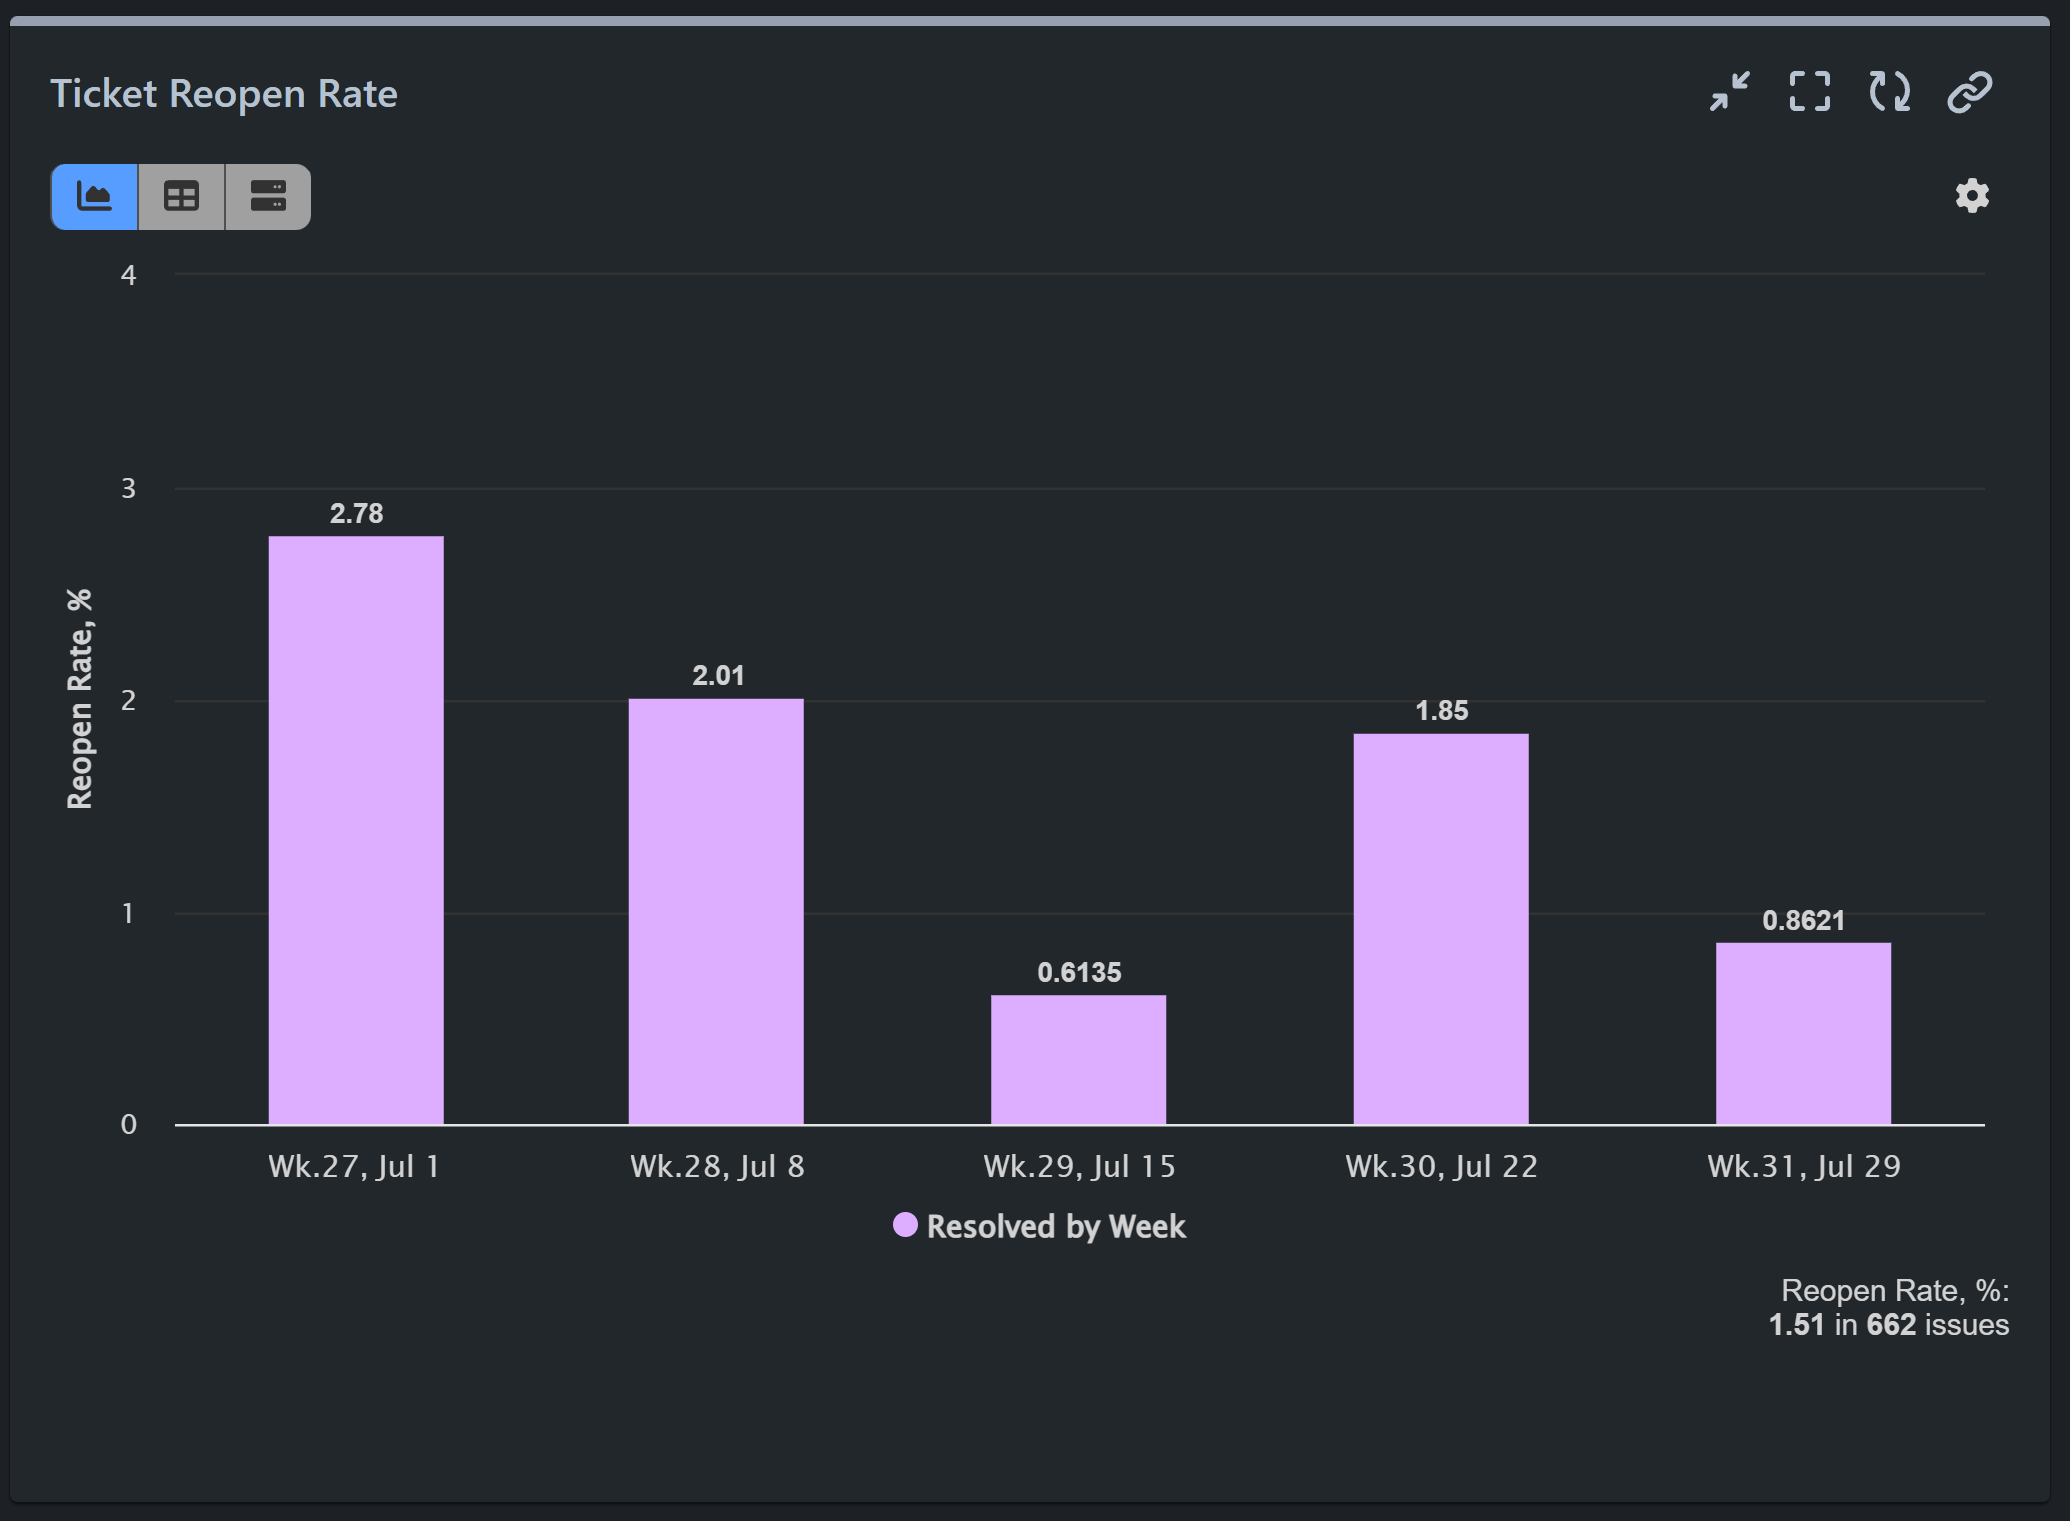The width and height of the screenshot is (2070, 1521).
Task: Click the purple legend color dot
Action: (x=905, y=1224)
